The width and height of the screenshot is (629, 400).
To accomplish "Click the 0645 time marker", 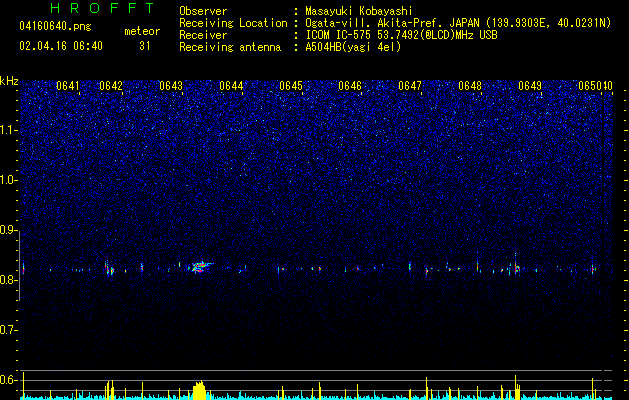I will [291, 86].
